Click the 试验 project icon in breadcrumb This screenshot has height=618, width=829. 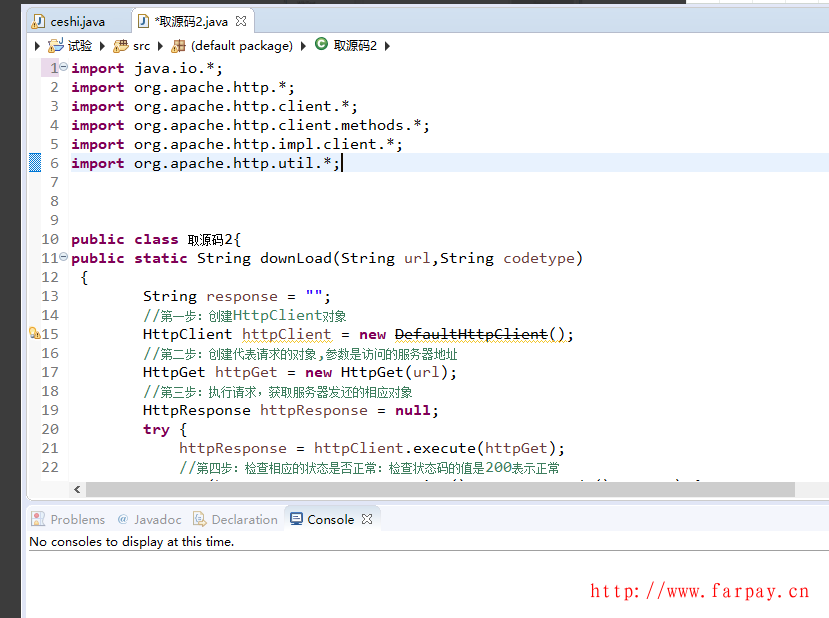56,46
